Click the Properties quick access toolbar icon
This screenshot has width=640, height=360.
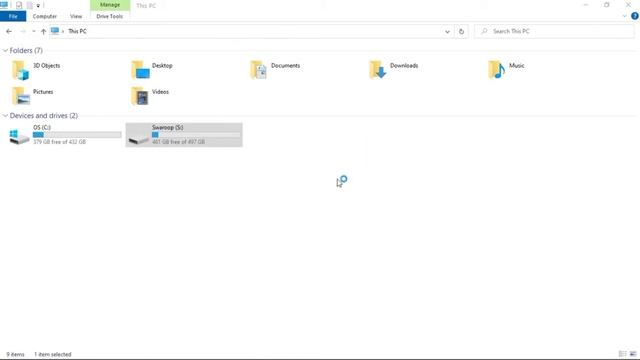[19, 5]
